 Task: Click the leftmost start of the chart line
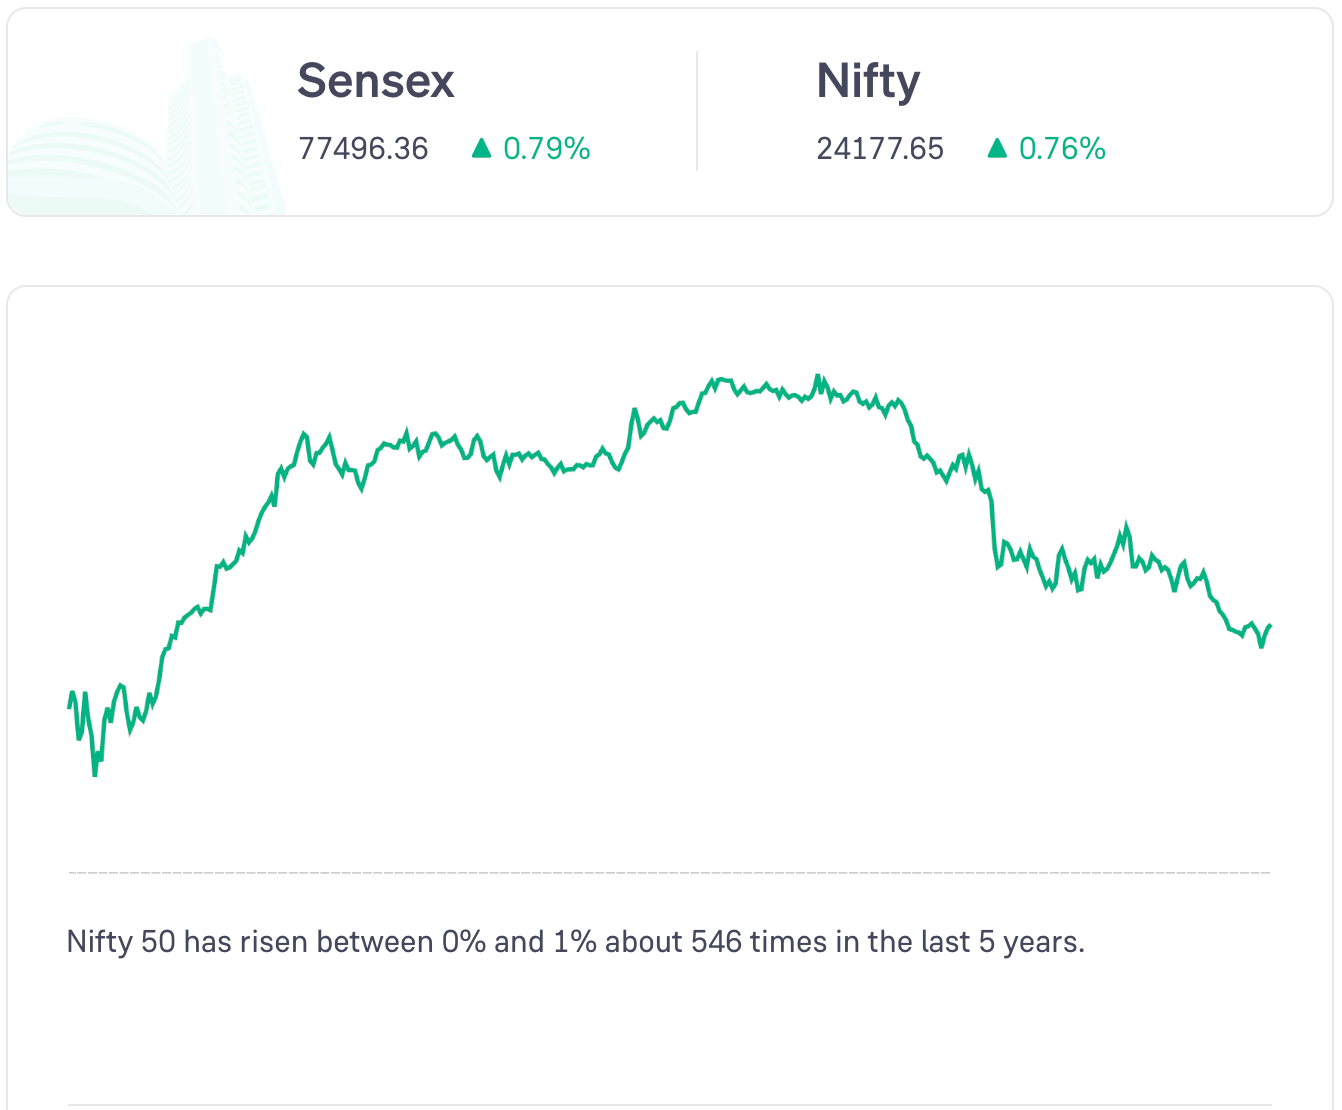[69, 706]
